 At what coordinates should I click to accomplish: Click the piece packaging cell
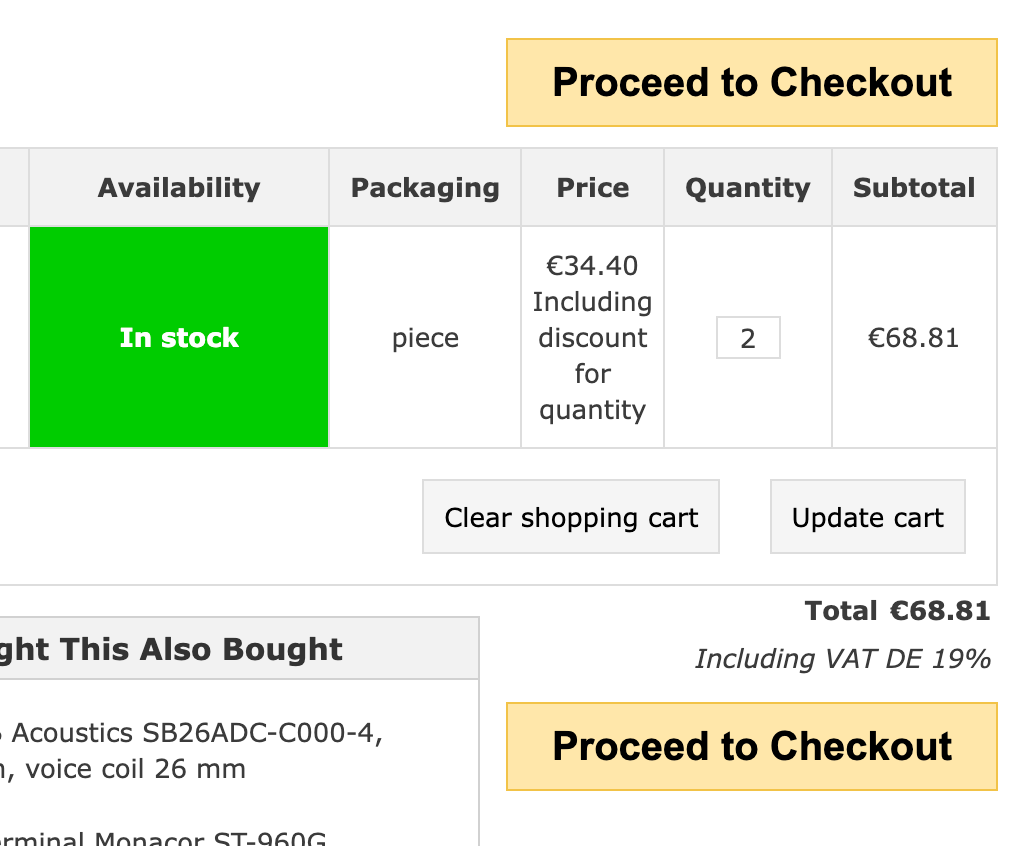click(x=425, y=337)
